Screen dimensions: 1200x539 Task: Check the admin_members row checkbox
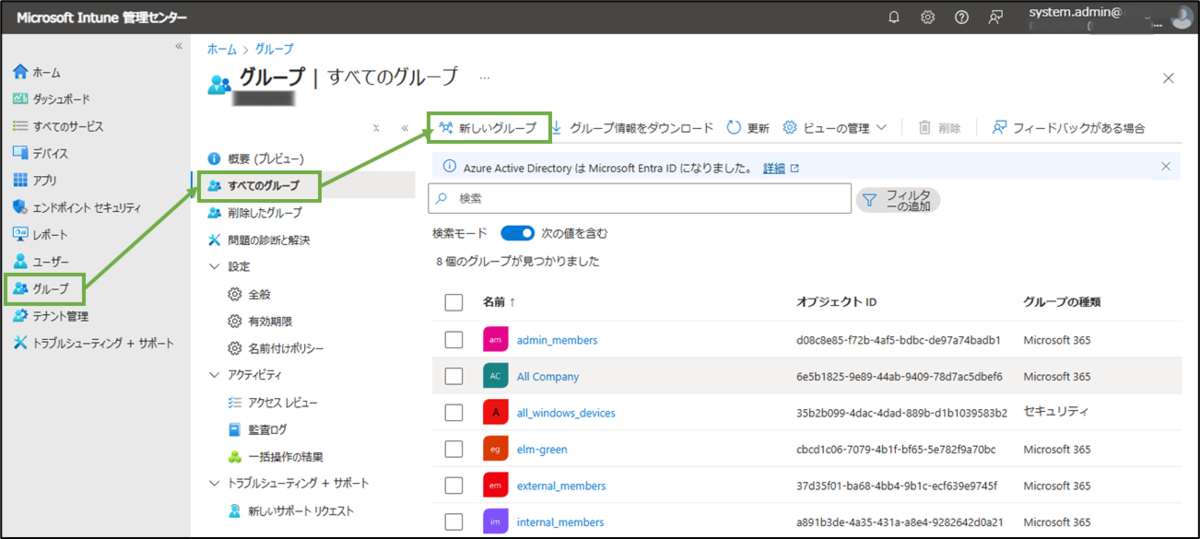click(x=454, y=340)
